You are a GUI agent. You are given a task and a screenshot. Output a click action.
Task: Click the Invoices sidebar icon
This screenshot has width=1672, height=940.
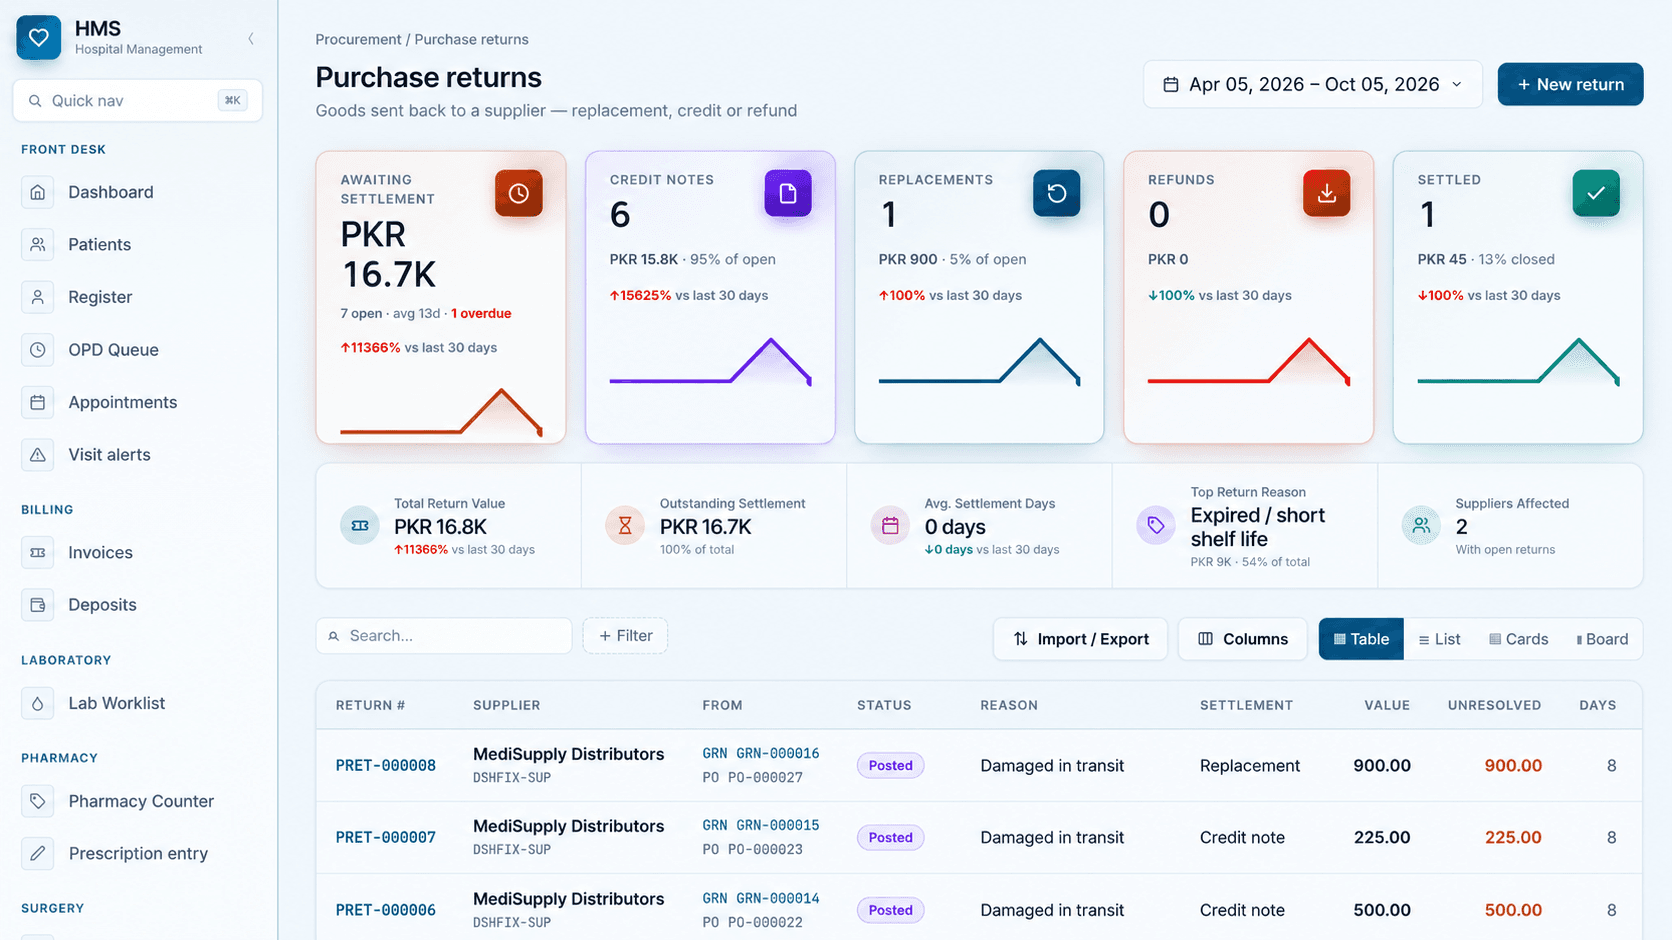38,552
